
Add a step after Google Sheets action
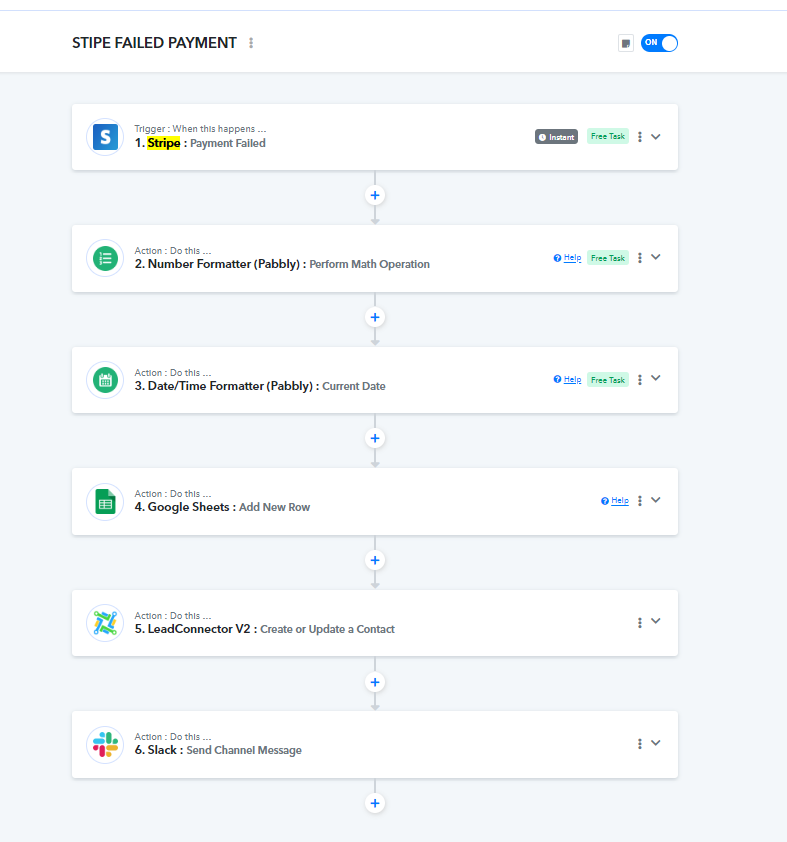[x=375, y=560]
